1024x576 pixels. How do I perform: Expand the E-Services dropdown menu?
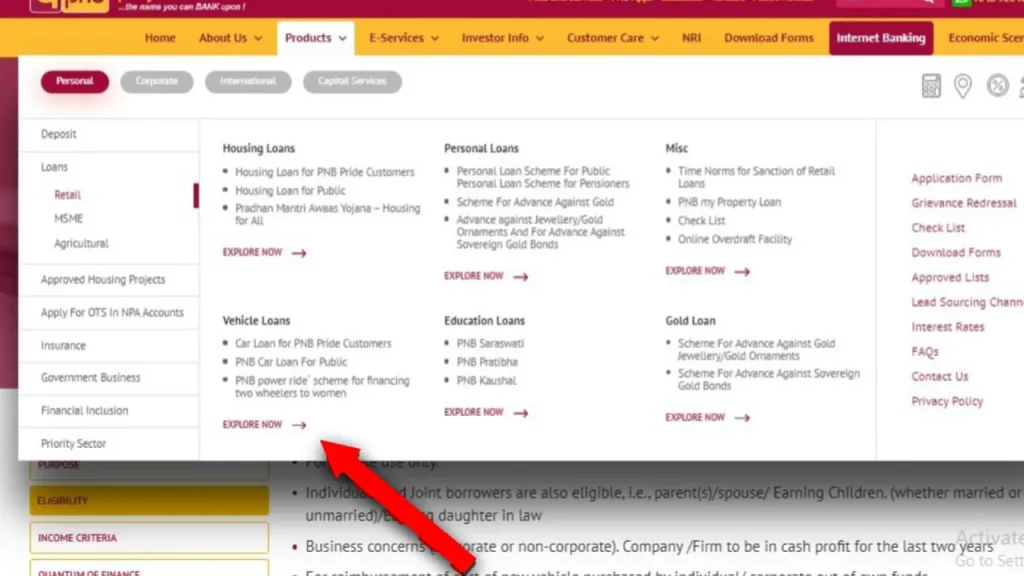[x=403, y=38]
